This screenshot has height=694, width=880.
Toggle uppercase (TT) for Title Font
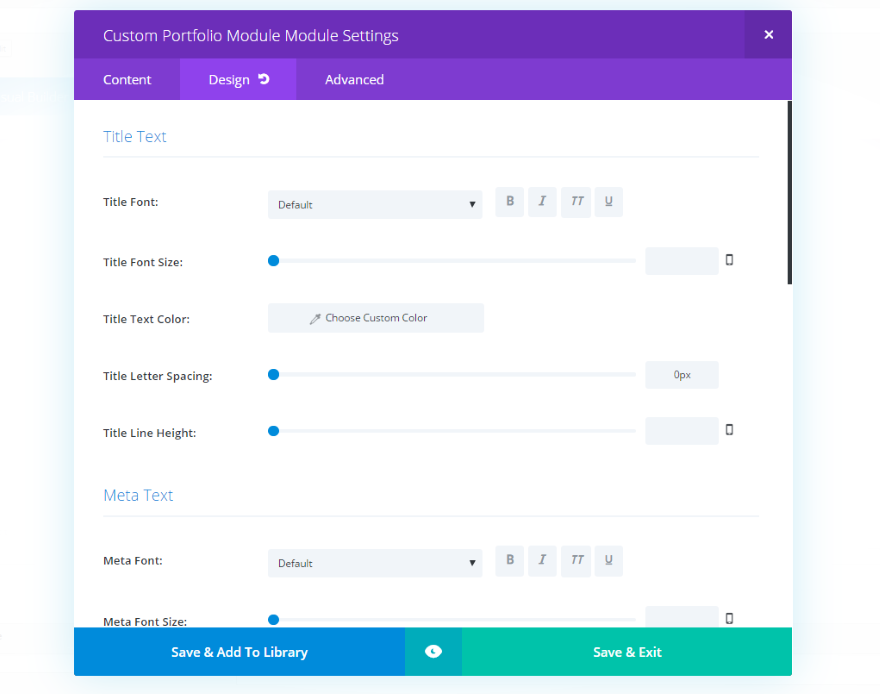(x=576, y=202)
